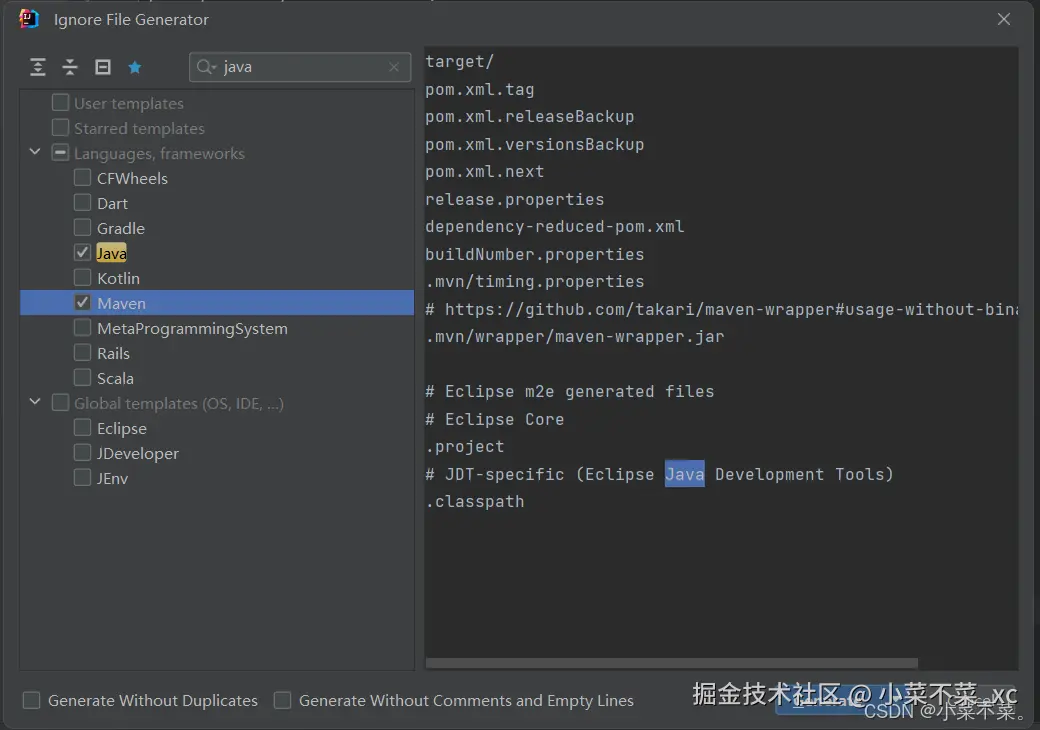The width and height of the screenshot is (1040, 730).
Task: Toggle the star favorite template icon
Action: [x=135, y=67]
